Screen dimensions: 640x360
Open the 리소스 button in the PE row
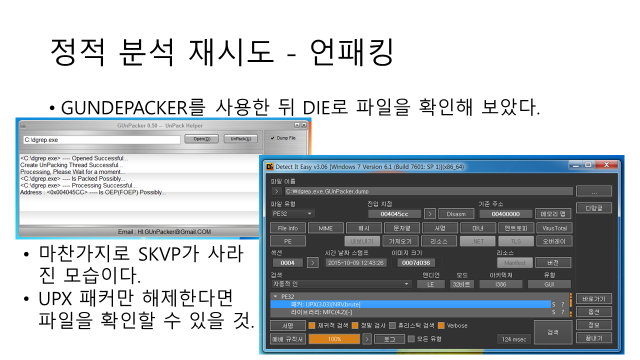[438, 241]
